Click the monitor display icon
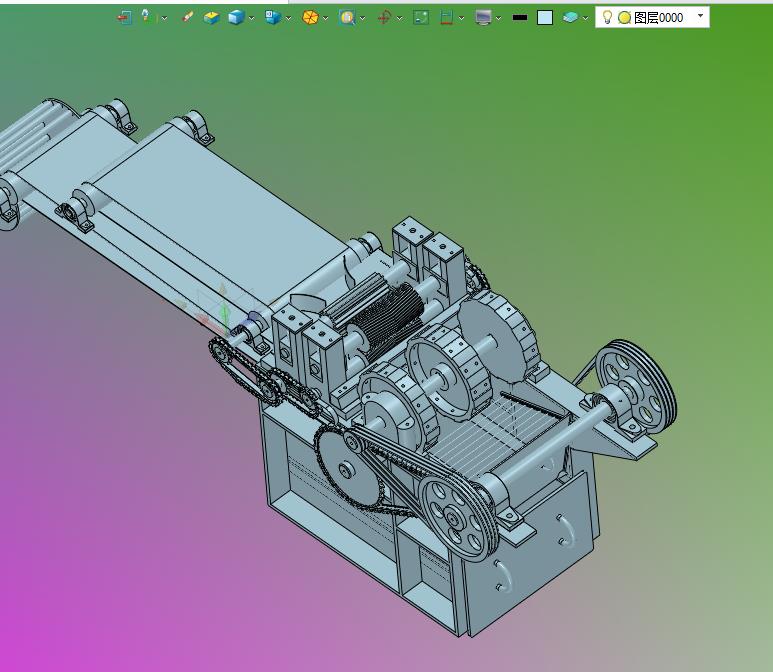The width and height of the screenshot is (773, 672). 483,17
